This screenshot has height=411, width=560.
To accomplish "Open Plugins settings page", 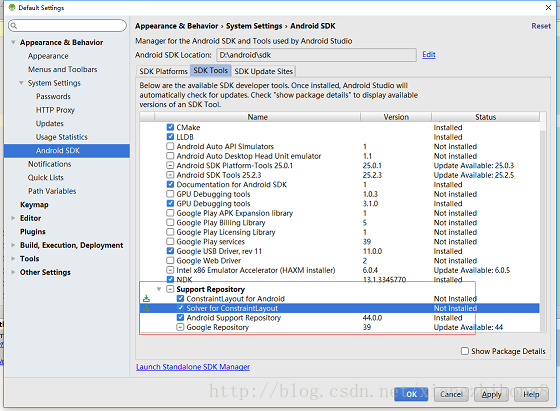I will click(x=33, y=232).
